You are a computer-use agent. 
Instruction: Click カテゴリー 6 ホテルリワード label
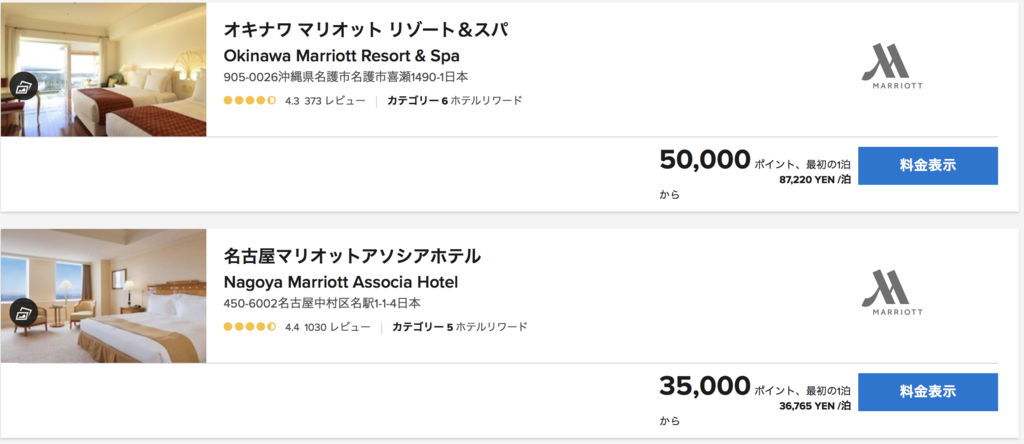pyautogui.click(x=455, y=101)
